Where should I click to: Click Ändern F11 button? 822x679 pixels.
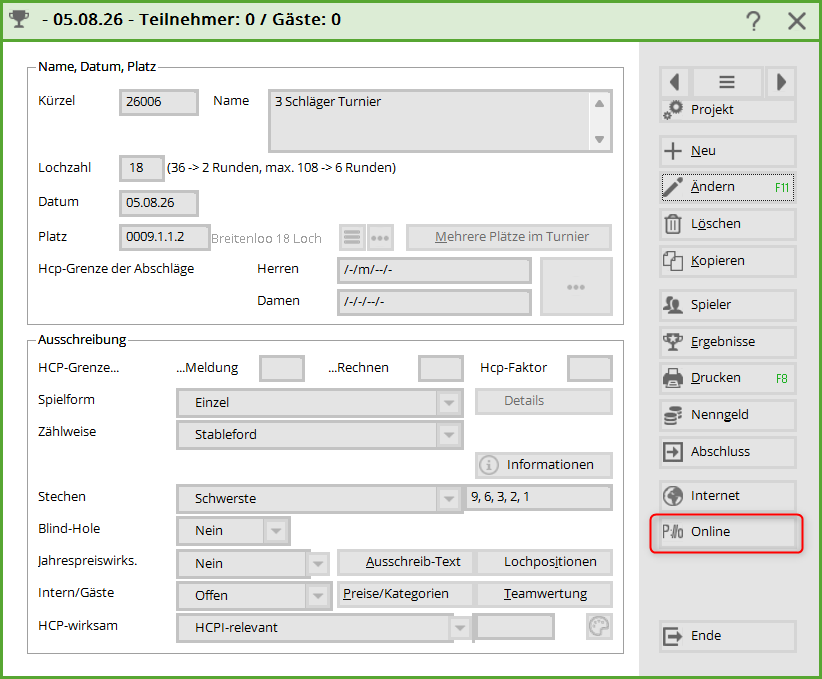click(x=728, y=187)
